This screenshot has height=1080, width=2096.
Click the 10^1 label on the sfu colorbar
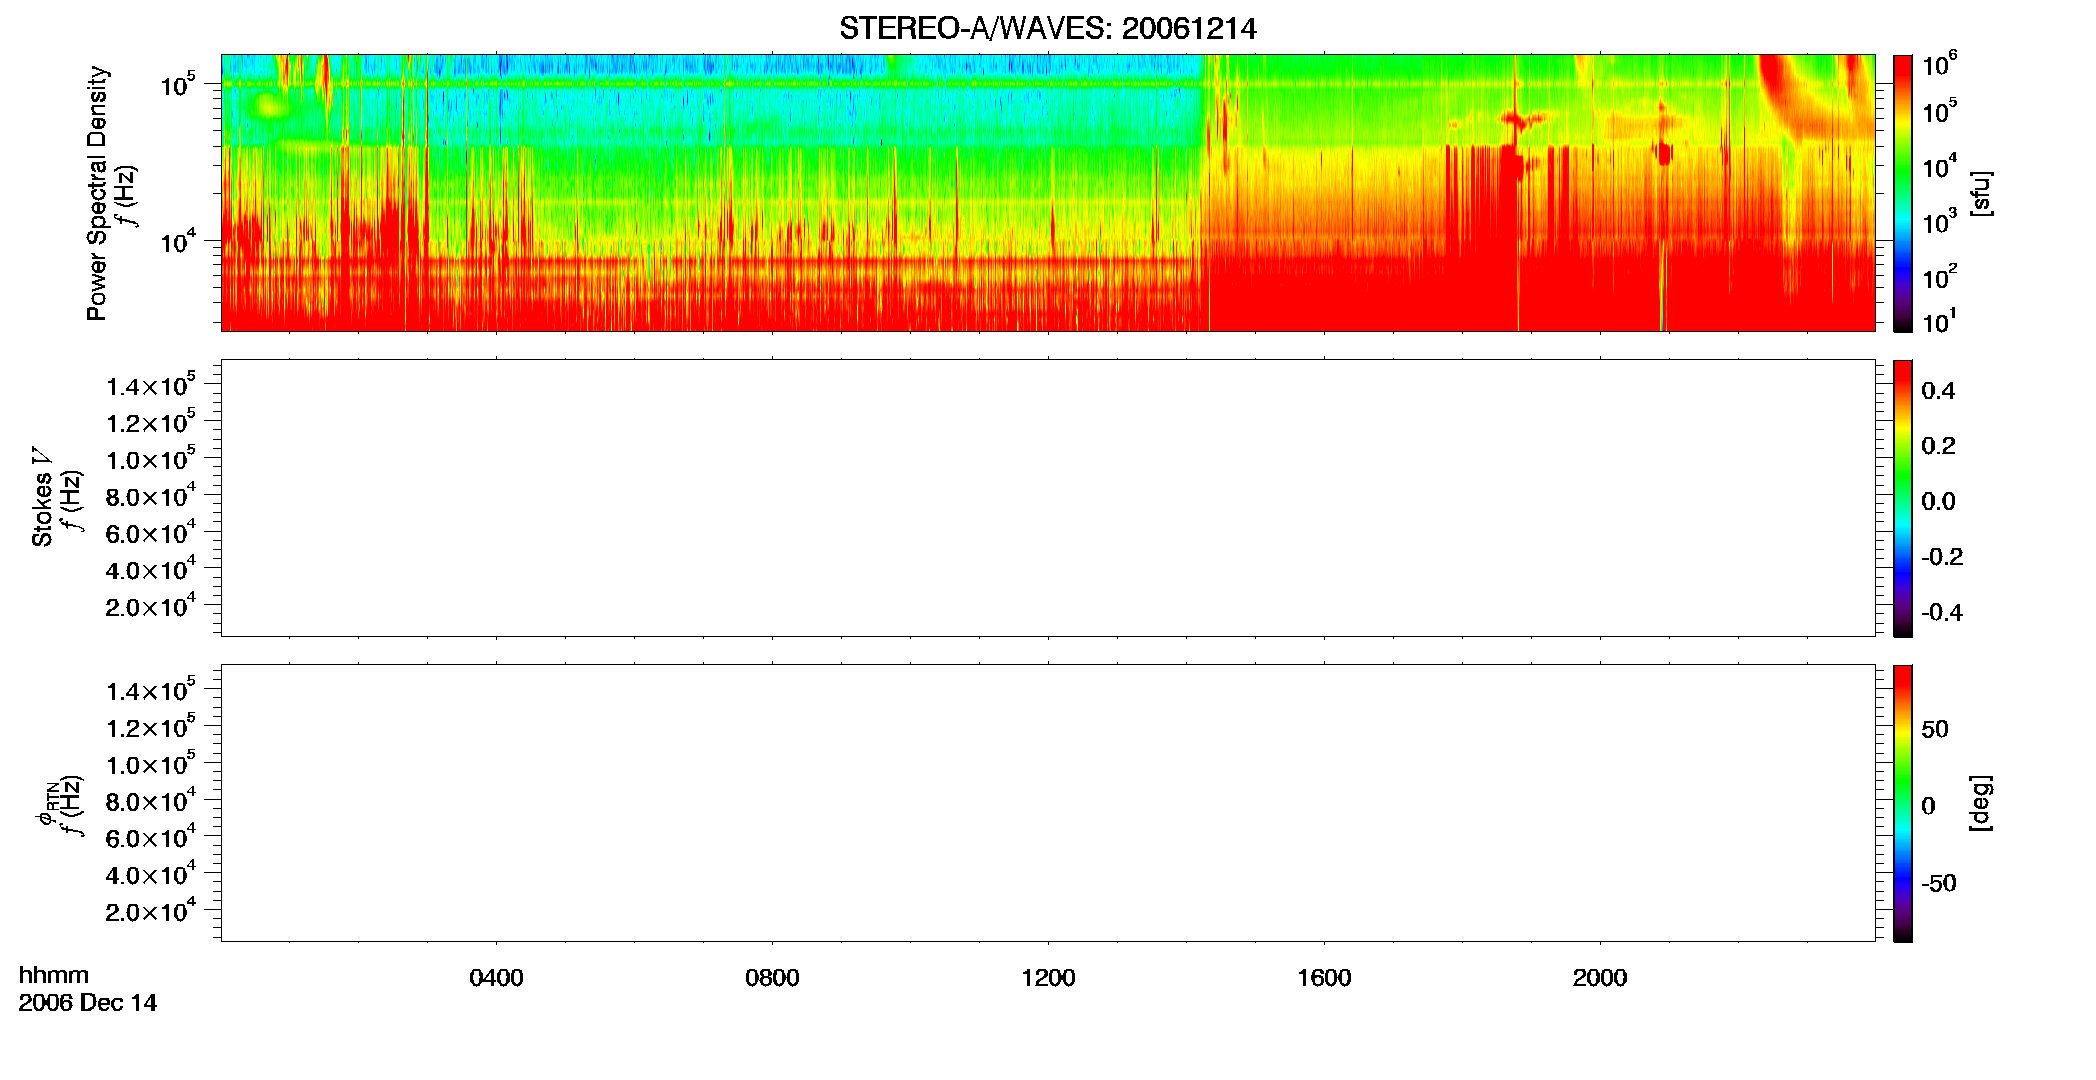pyautogui.click(x=1939, y=322)
